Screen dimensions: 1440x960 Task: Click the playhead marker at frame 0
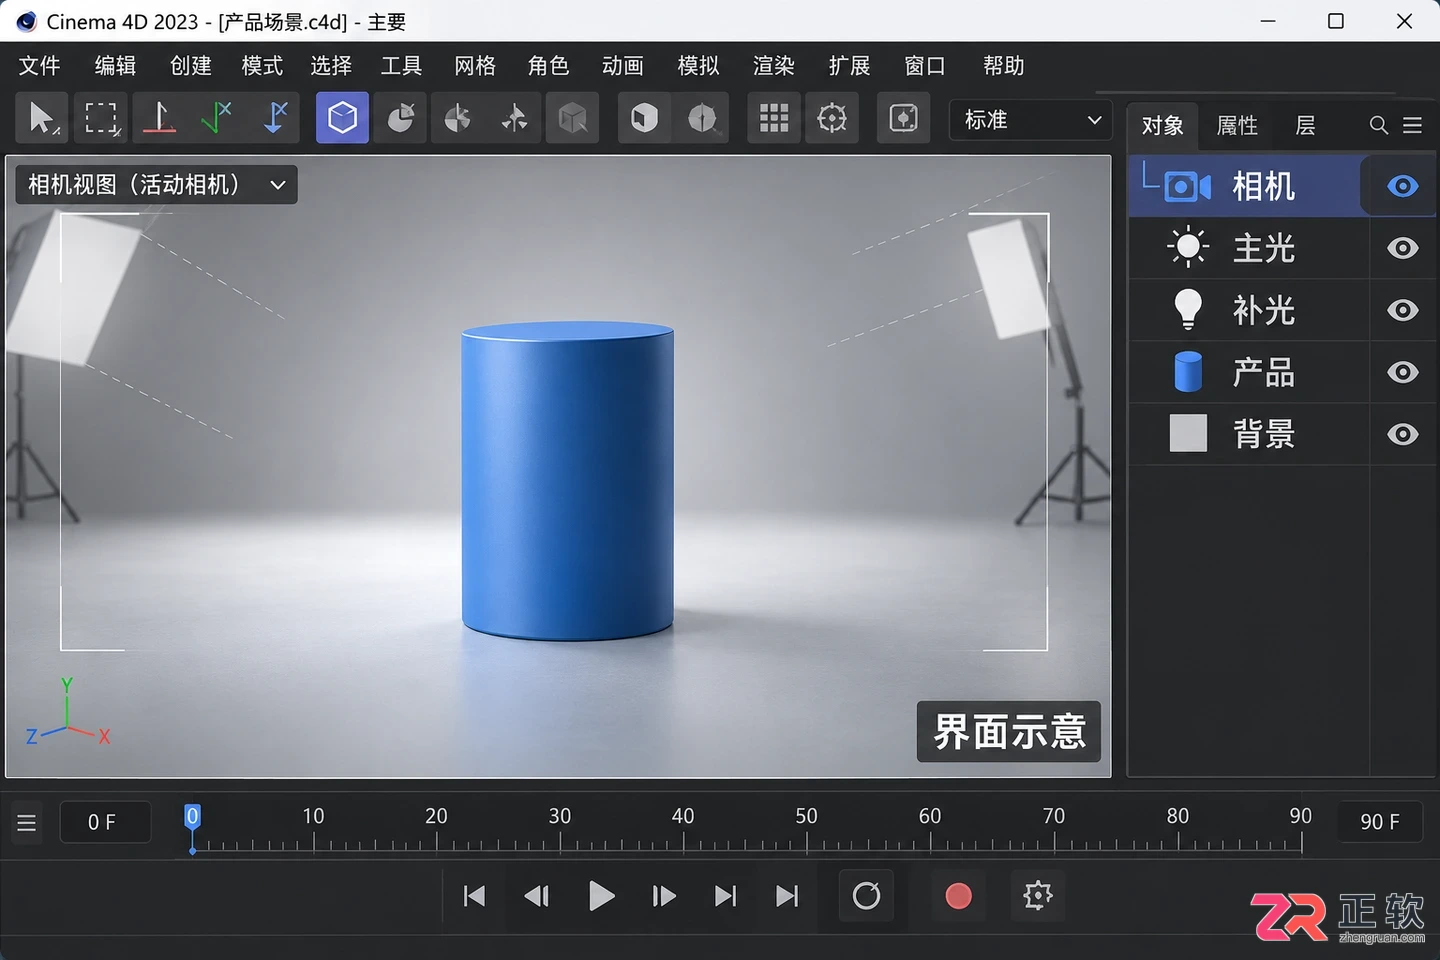(192, 818)
